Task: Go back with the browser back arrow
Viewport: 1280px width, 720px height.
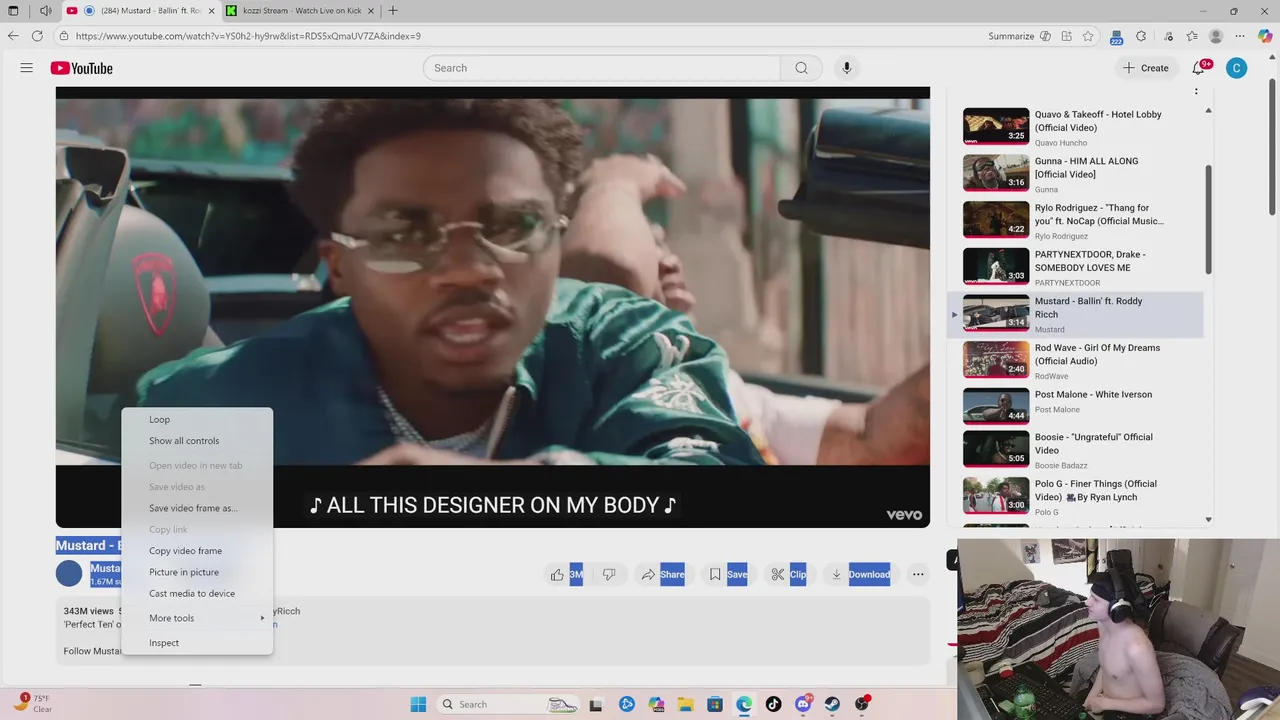Action: (13, 36)
